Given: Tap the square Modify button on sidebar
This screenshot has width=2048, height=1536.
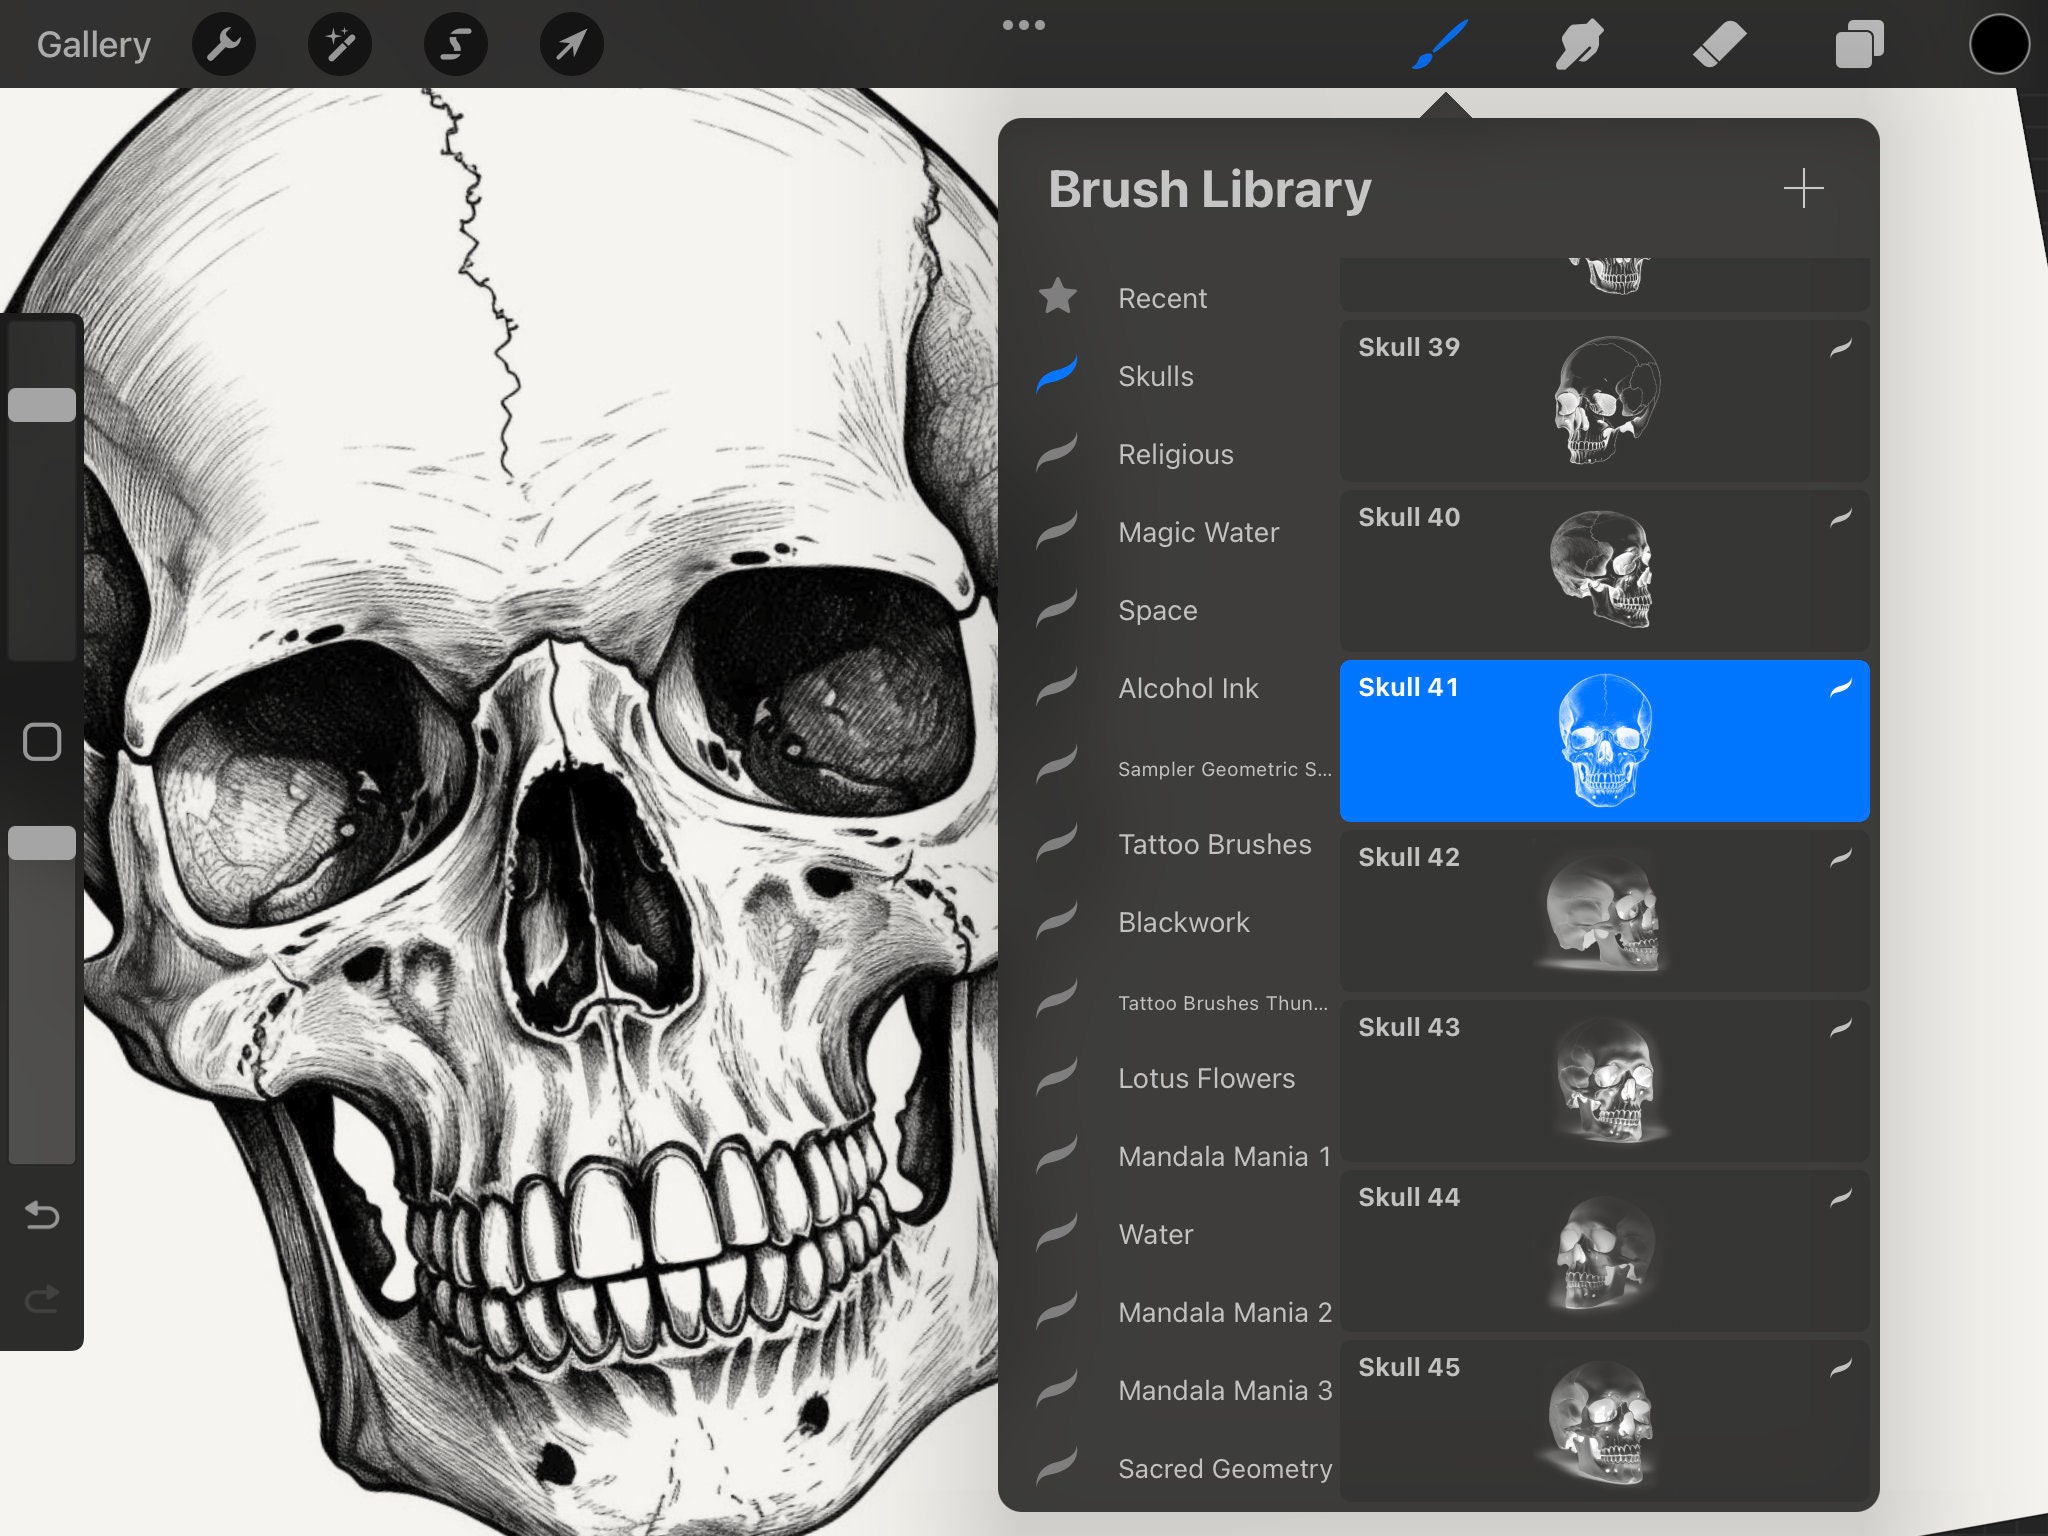Looking at the screenshot, I should (x=42, y=742).
